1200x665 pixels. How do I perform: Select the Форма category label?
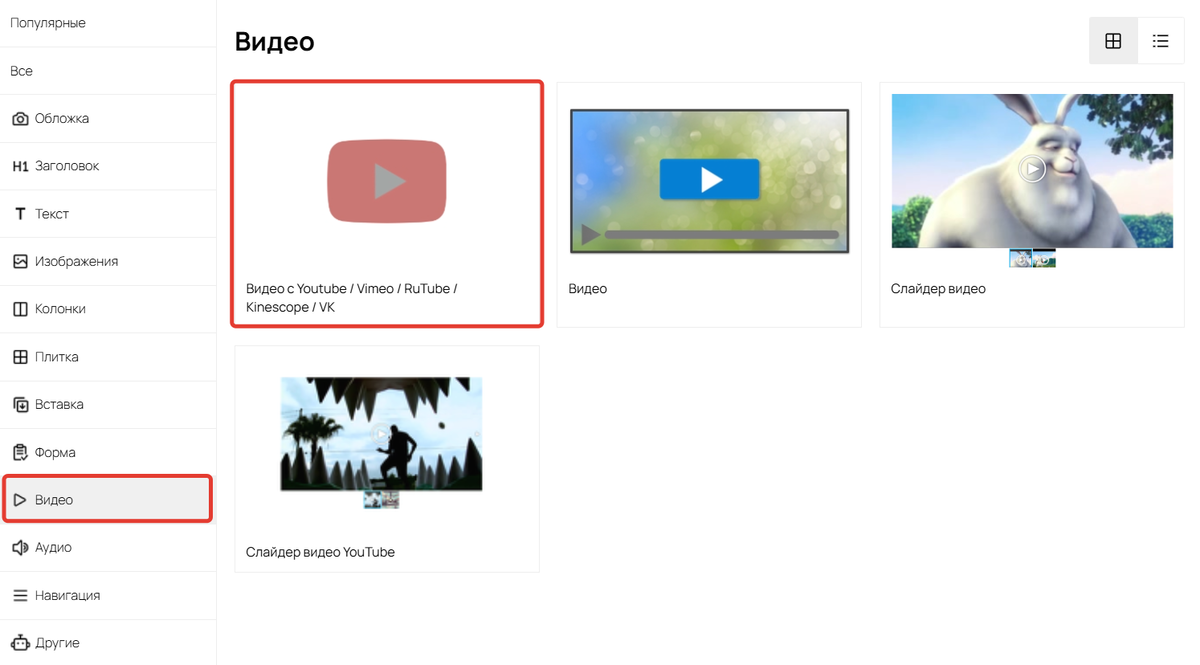tap(56, 452)
